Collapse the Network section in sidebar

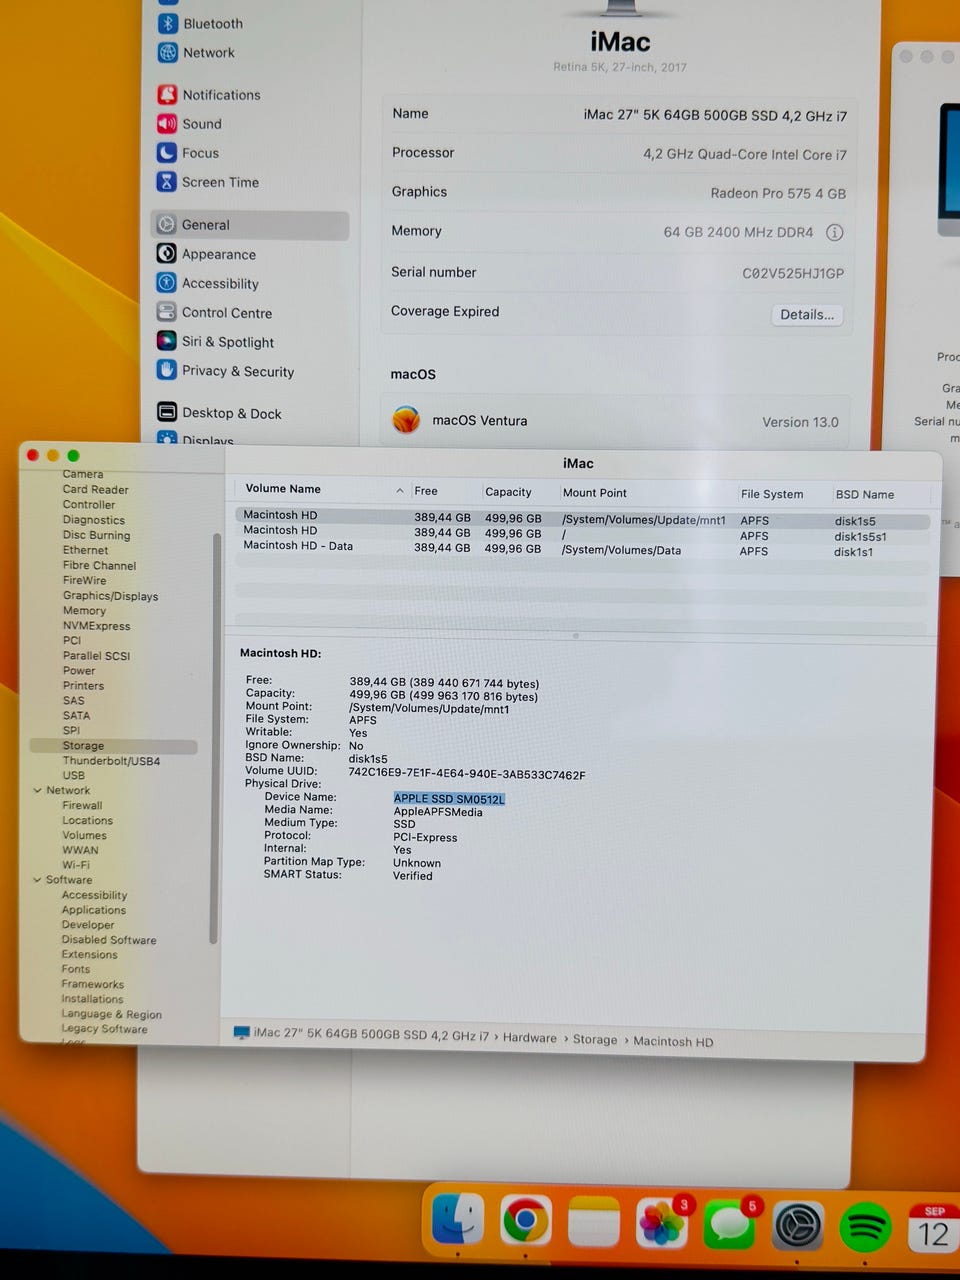[37, 790]
